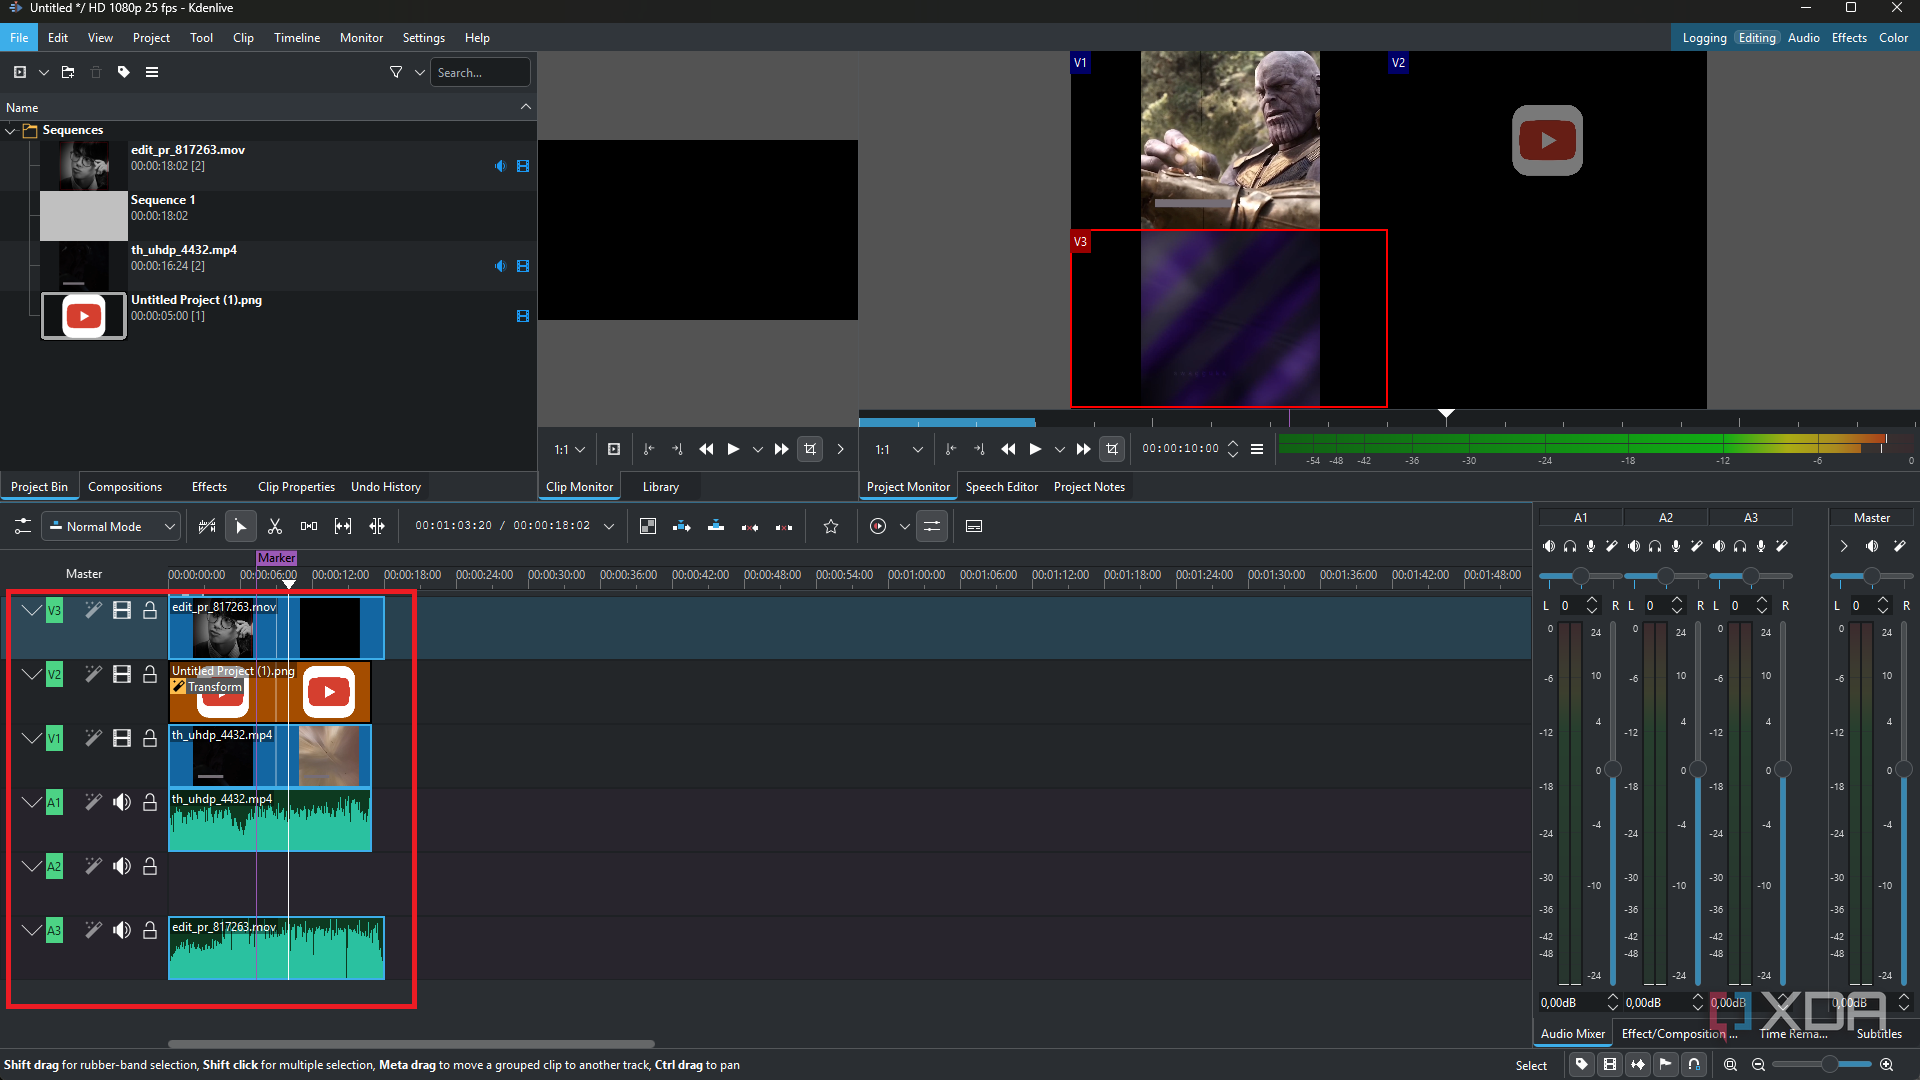This screenshot has width=1920, height=1080.
Task: Switch to the Speech Editor tab
Action: 1002,487
